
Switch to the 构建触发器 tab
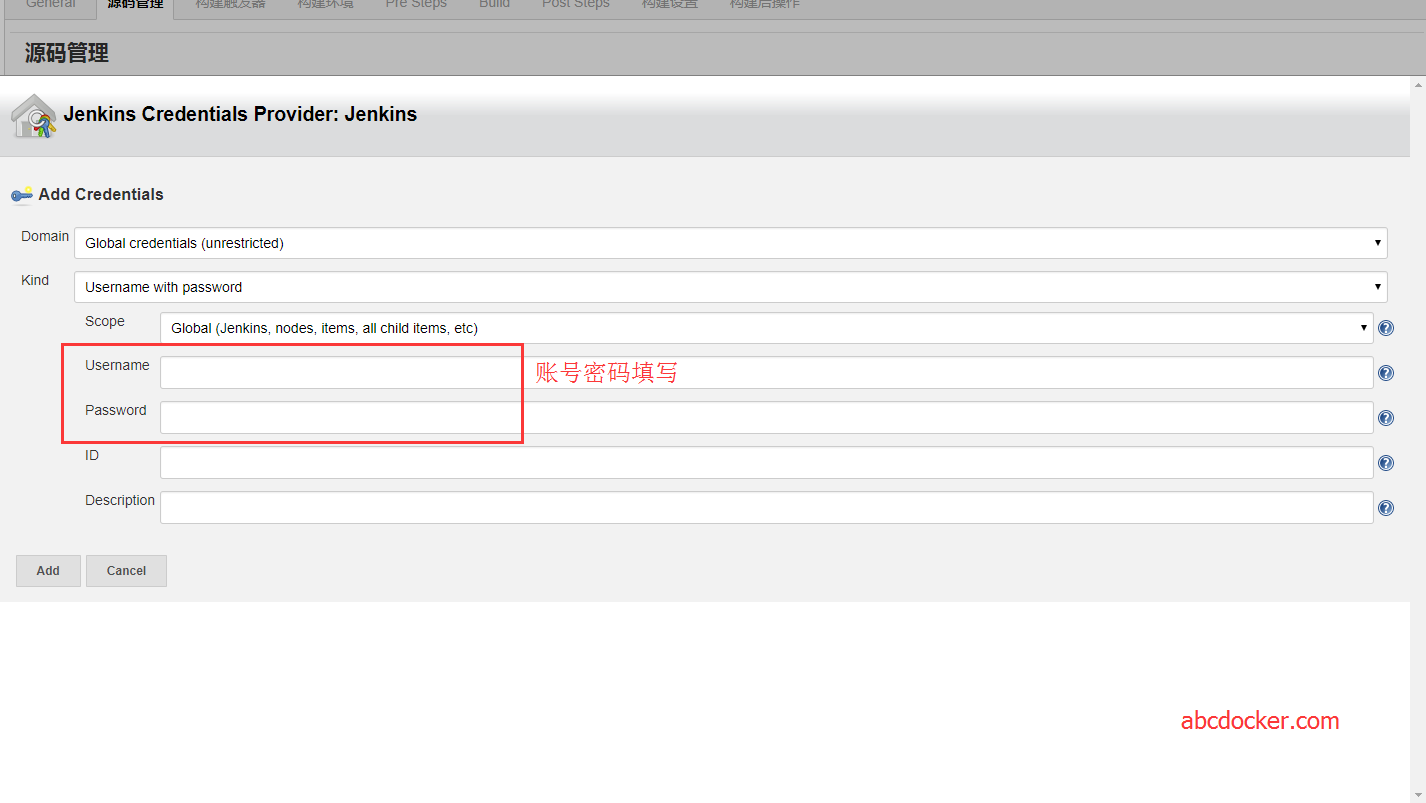coord(229,5)
